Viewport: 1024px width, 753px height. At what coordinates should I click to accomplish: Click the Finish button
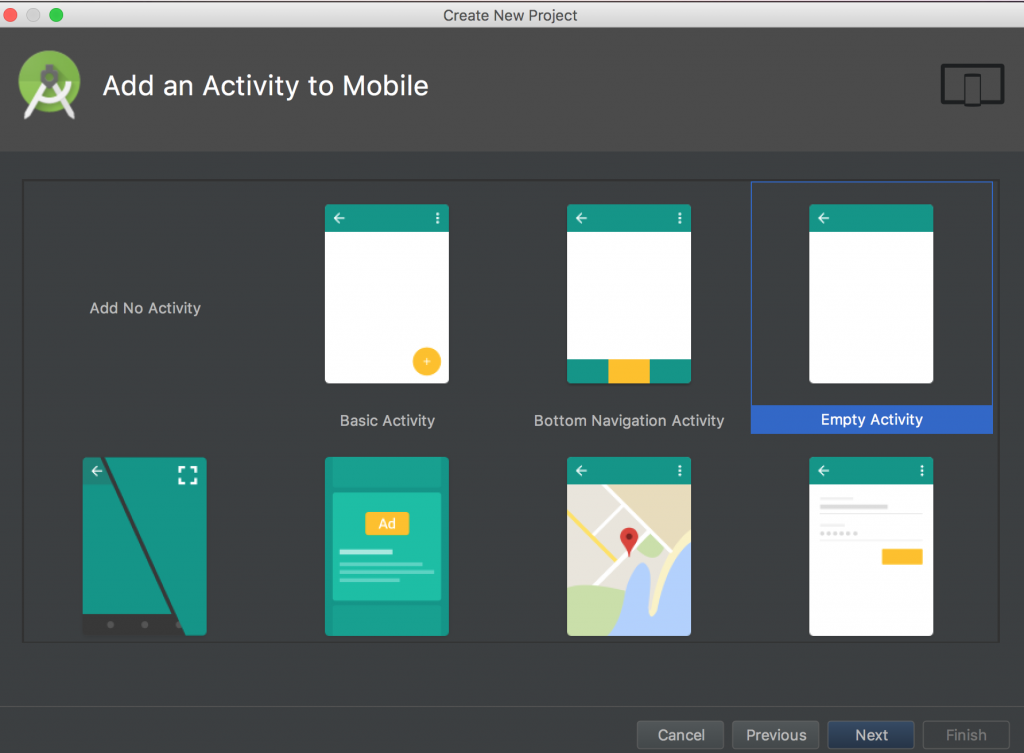click(967, 735)
